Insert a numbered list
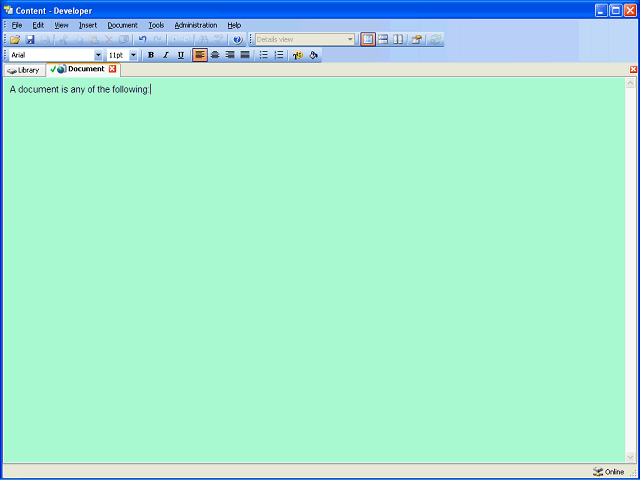The width and height of the screenshot is (640, 480). (x=279, y=55)
